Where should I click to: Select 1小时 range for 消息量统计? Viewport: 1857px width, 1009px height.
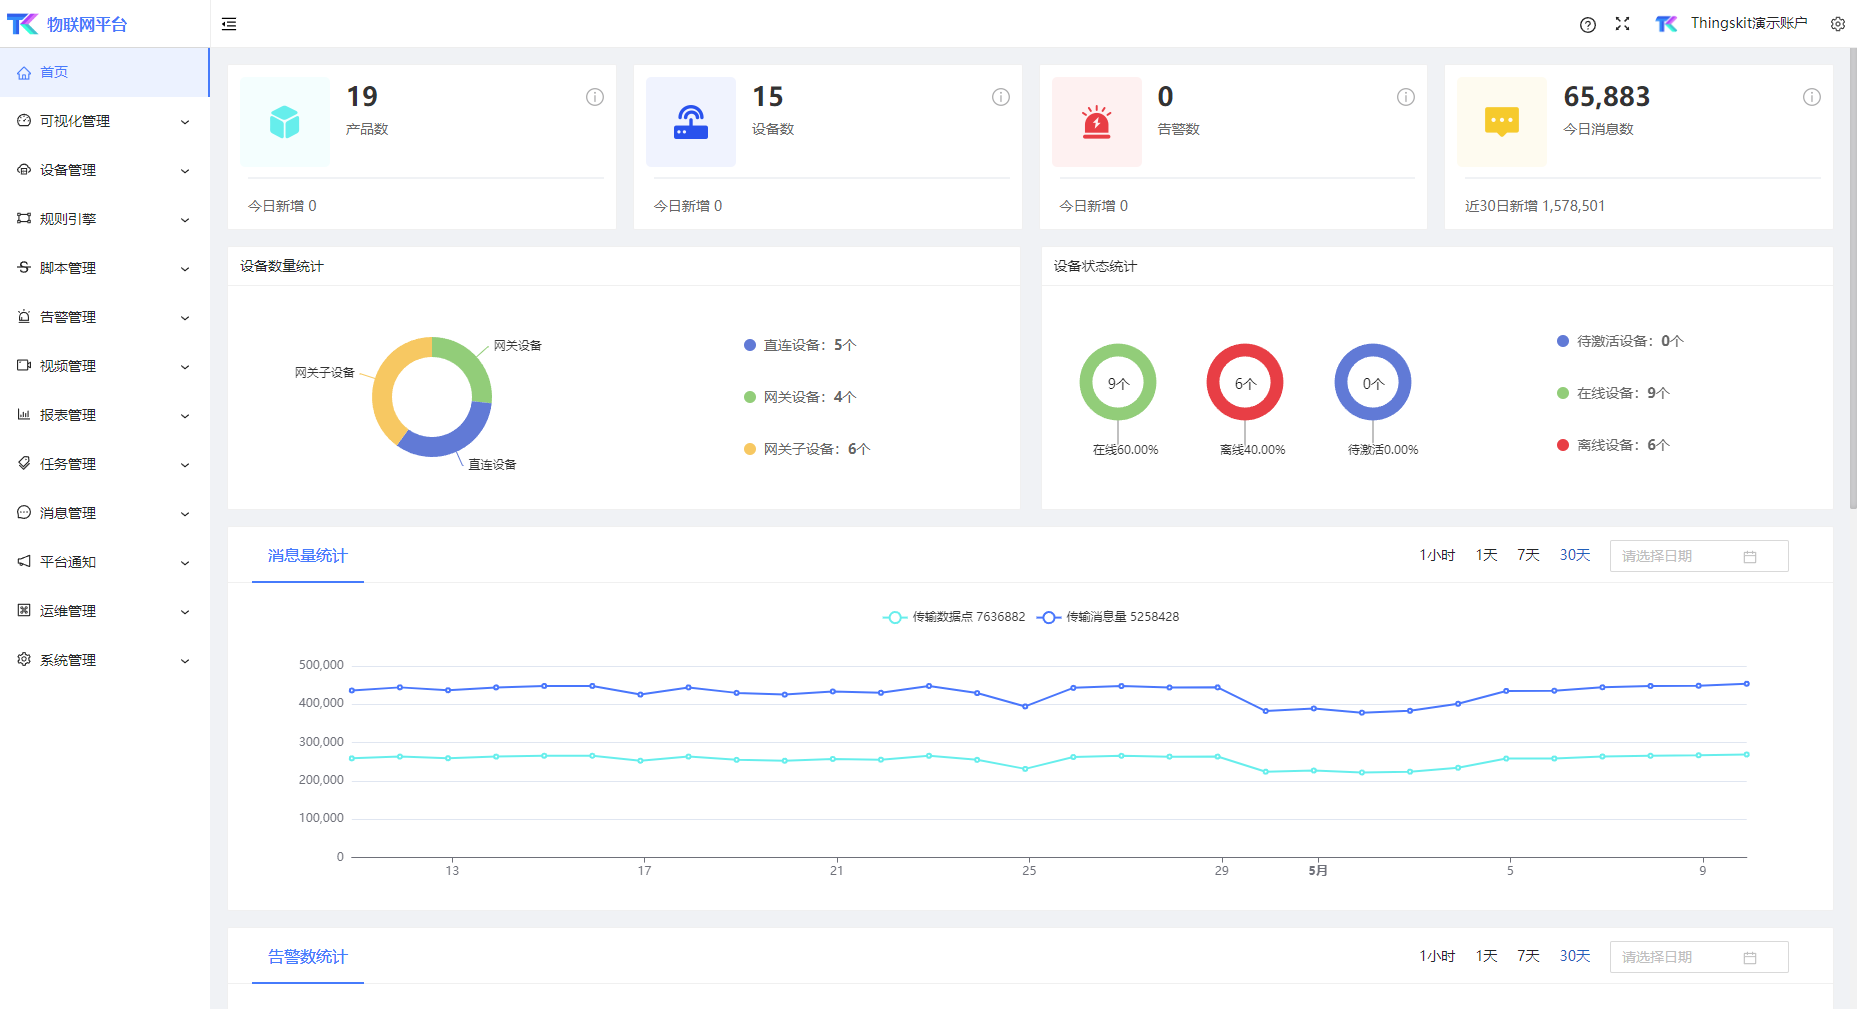pos(1437,555)
